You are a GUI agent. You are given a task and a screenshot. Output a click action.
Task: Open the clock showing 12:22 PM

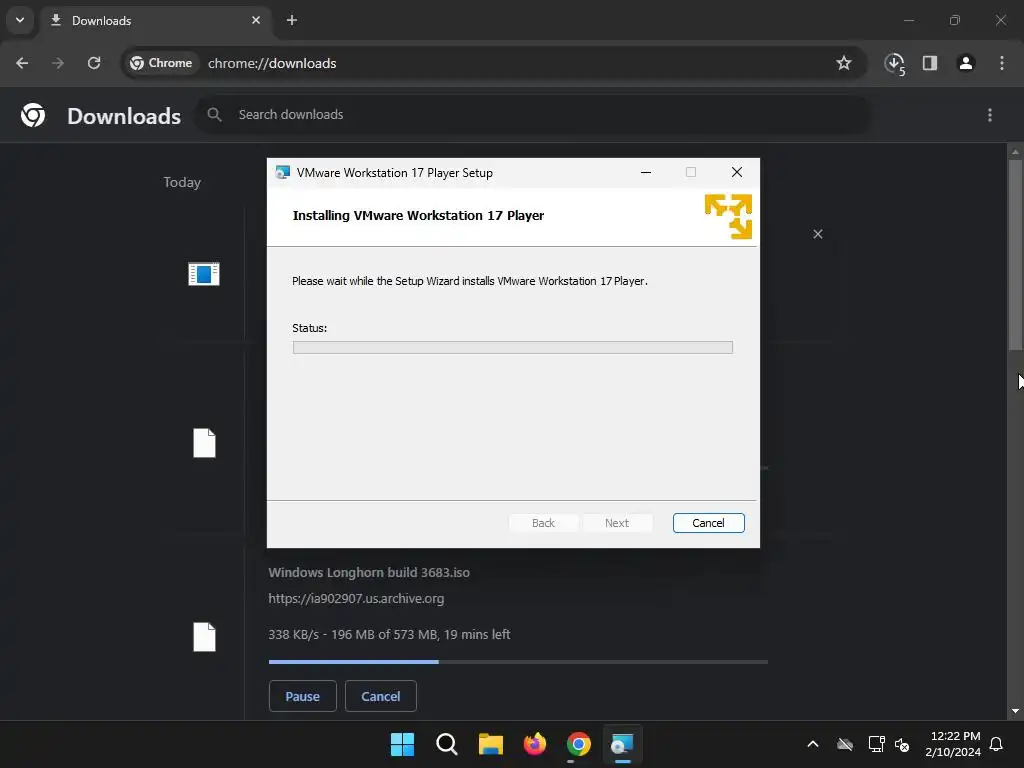point(953,744)
